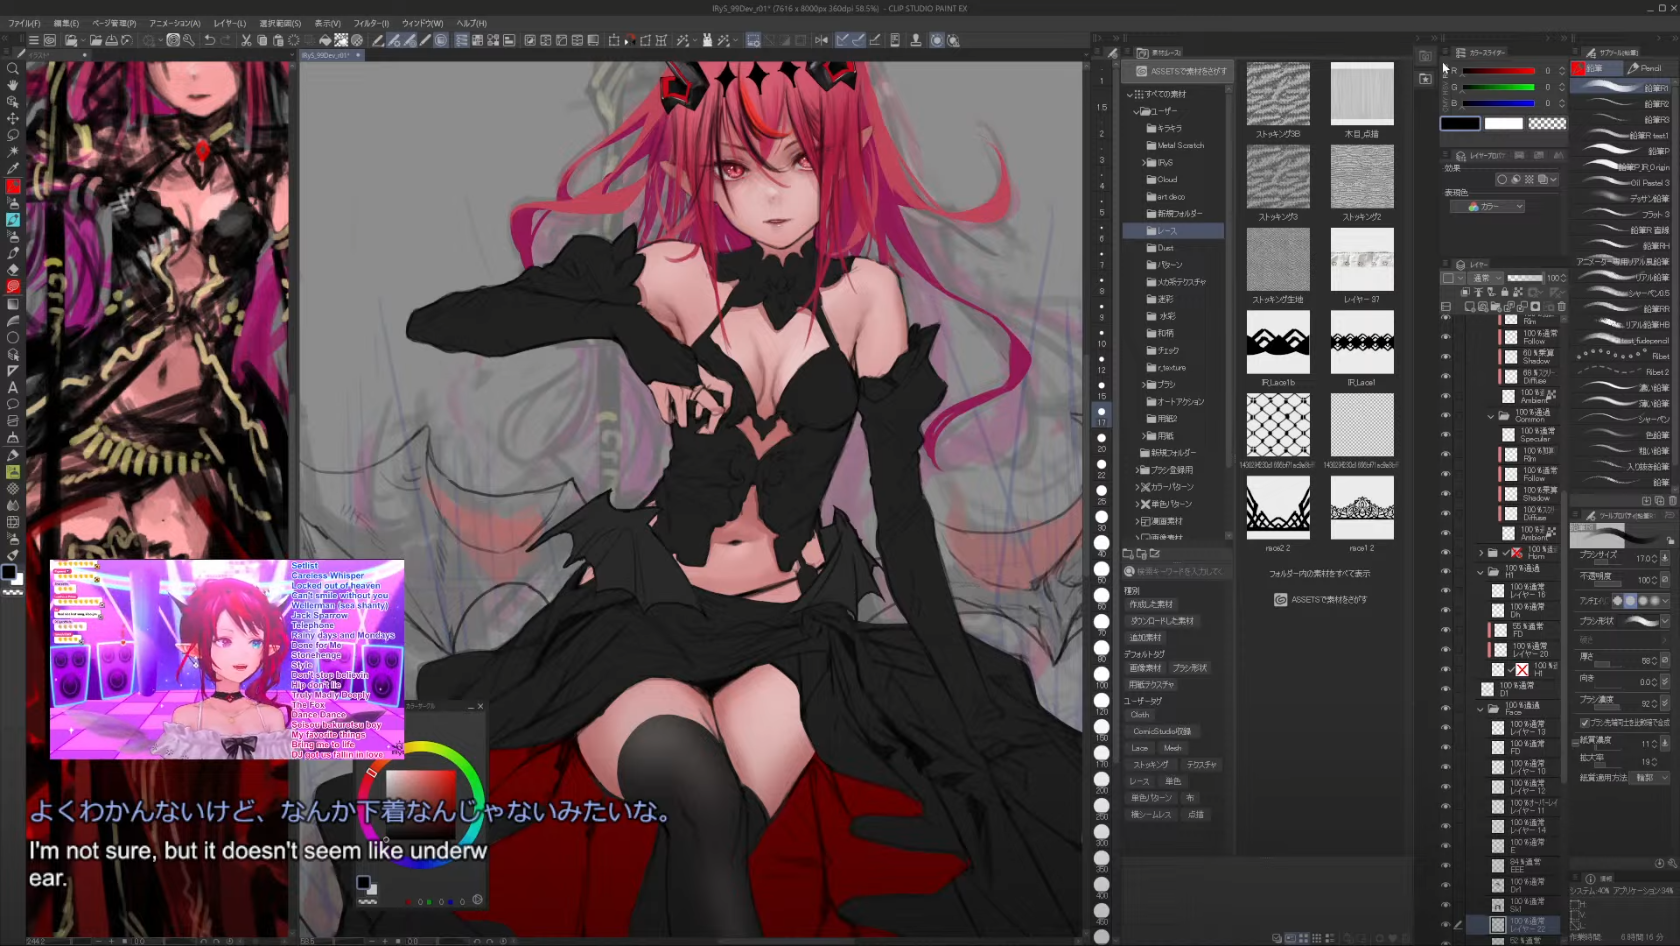Select the eyedropper tool in the toolbox
This screenshot has width=1680, height=946.
[x=12, y=169]
